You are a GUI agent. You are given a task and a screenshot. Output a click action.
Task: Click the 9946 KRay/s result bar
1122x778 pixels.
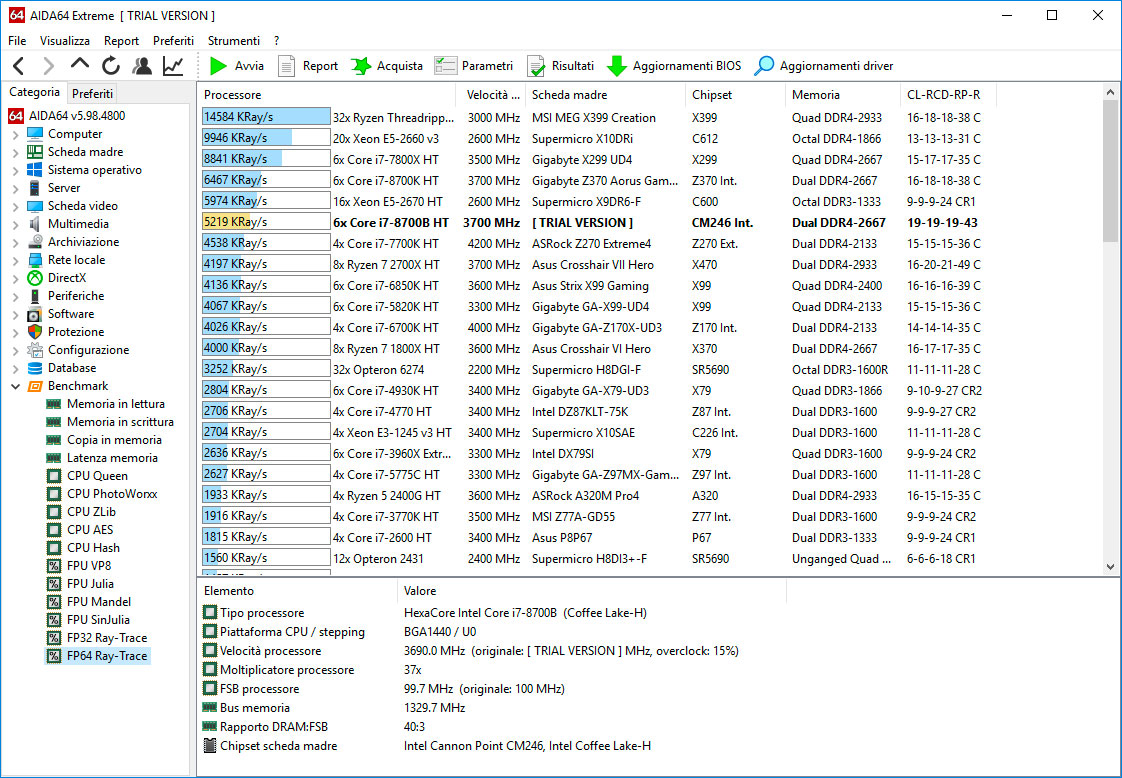tap(266, 138)
